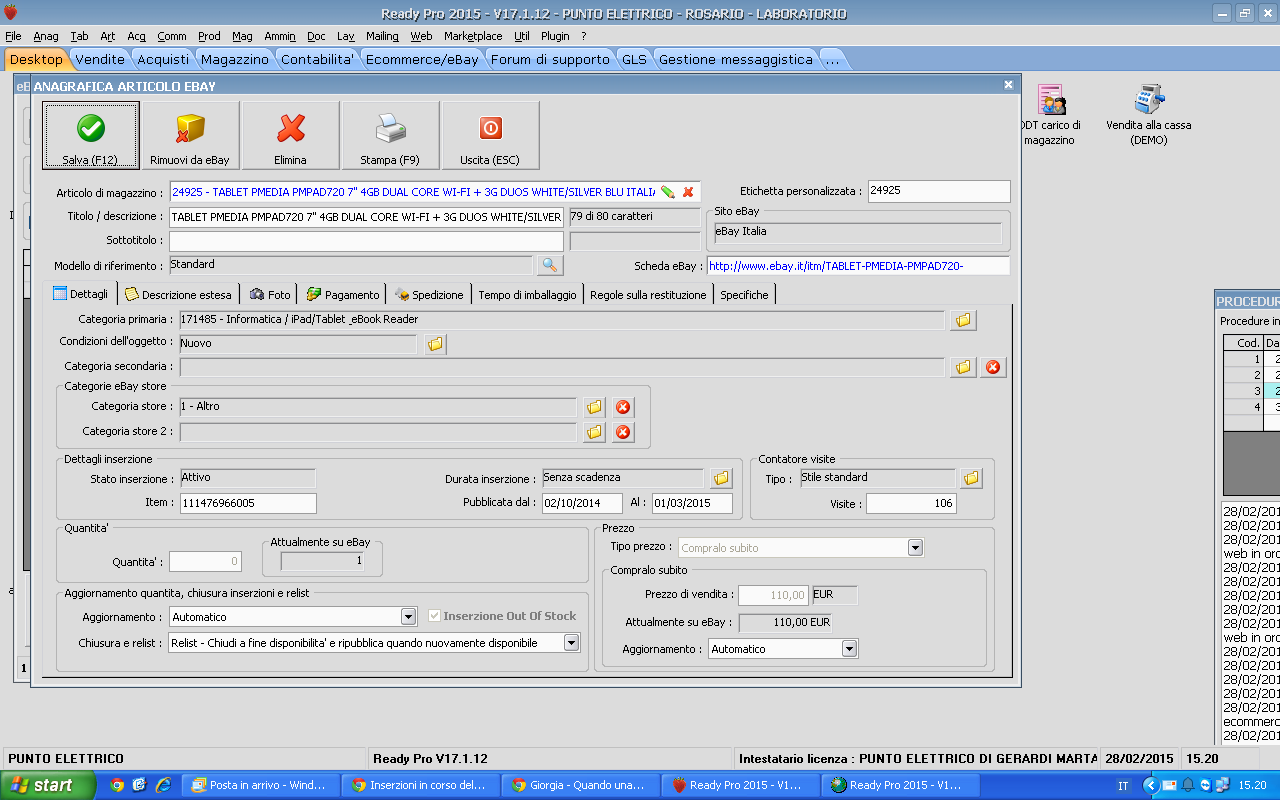Image resolution: width=1280 pixels, height=800 pixels.
Task: Open the Spedizione tab
Action: point(429,295)
